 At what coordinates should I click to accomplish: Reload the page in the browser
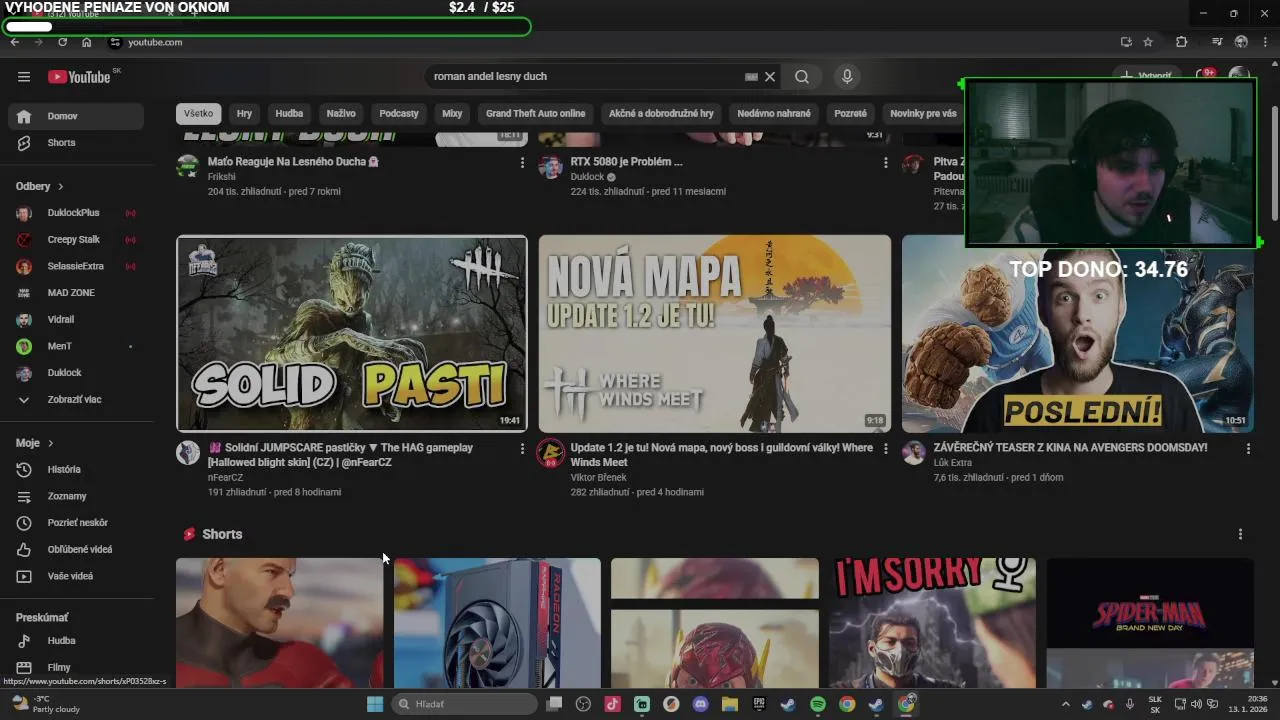[x=62, y=42]
